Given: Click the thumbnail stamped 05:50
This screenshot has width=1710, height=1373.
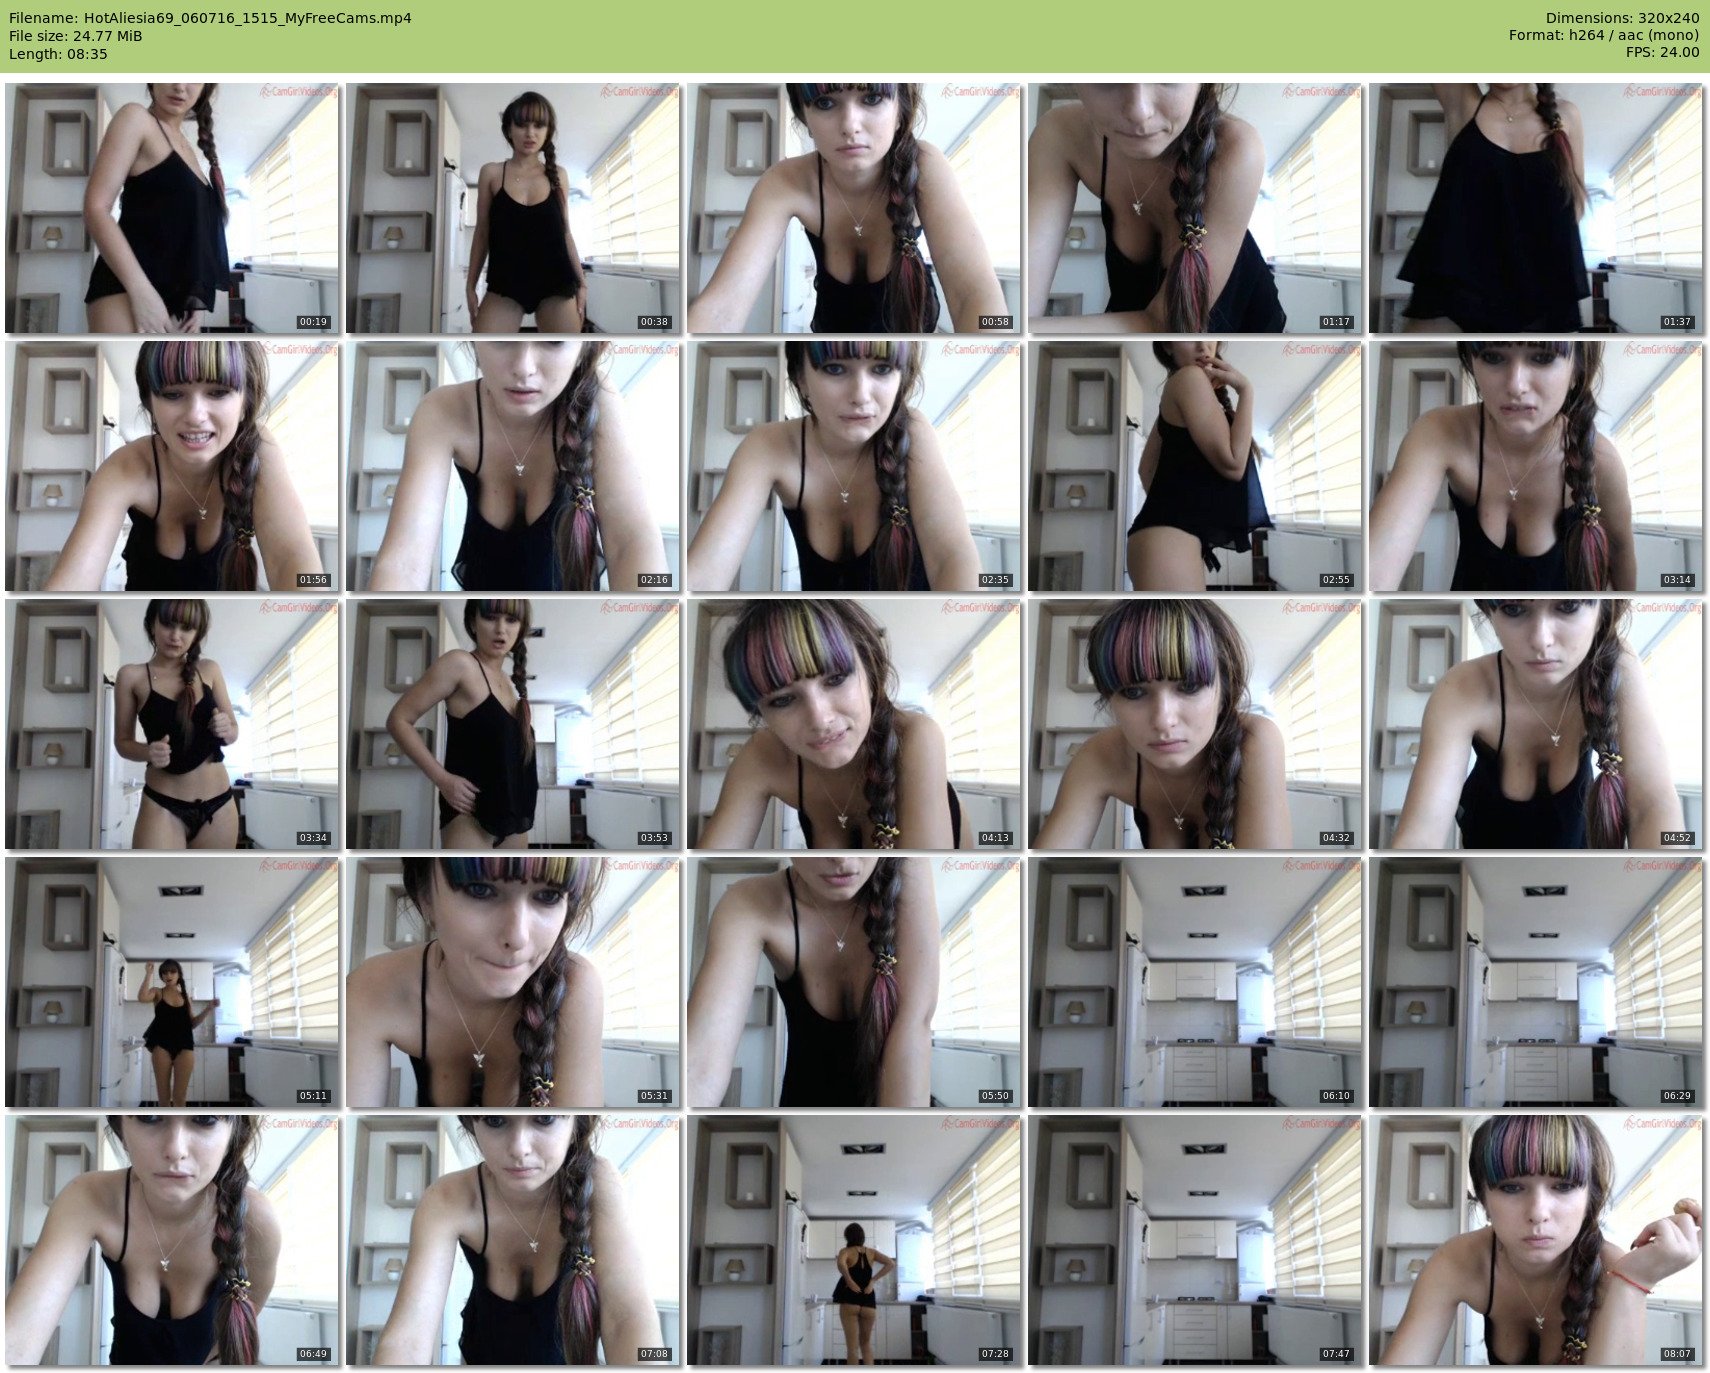Looking at the screenshot, I should (x=854, y=982).
